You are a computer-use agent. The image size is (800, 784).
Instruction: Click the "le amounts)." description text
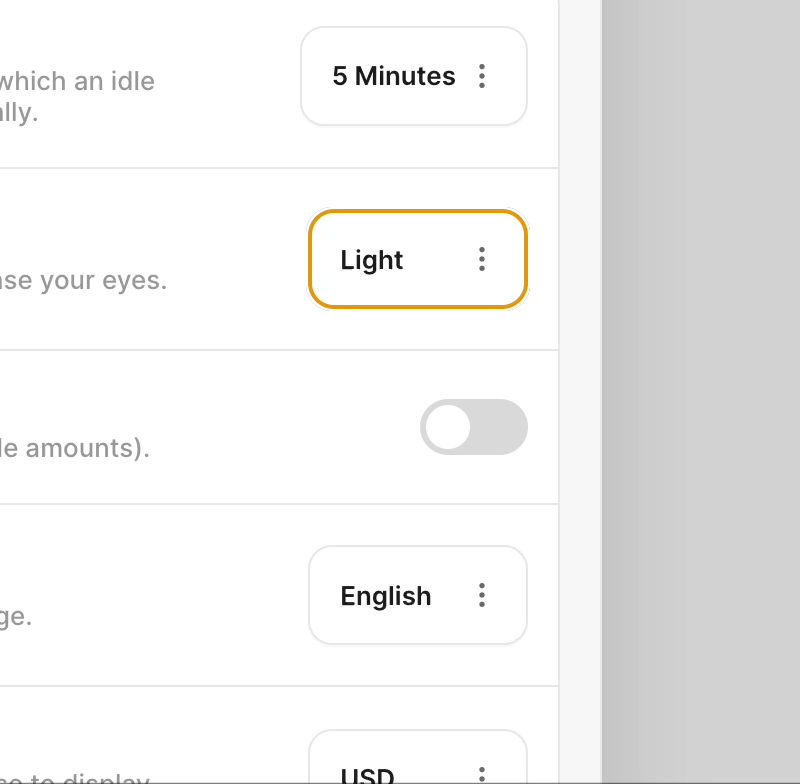74,447
